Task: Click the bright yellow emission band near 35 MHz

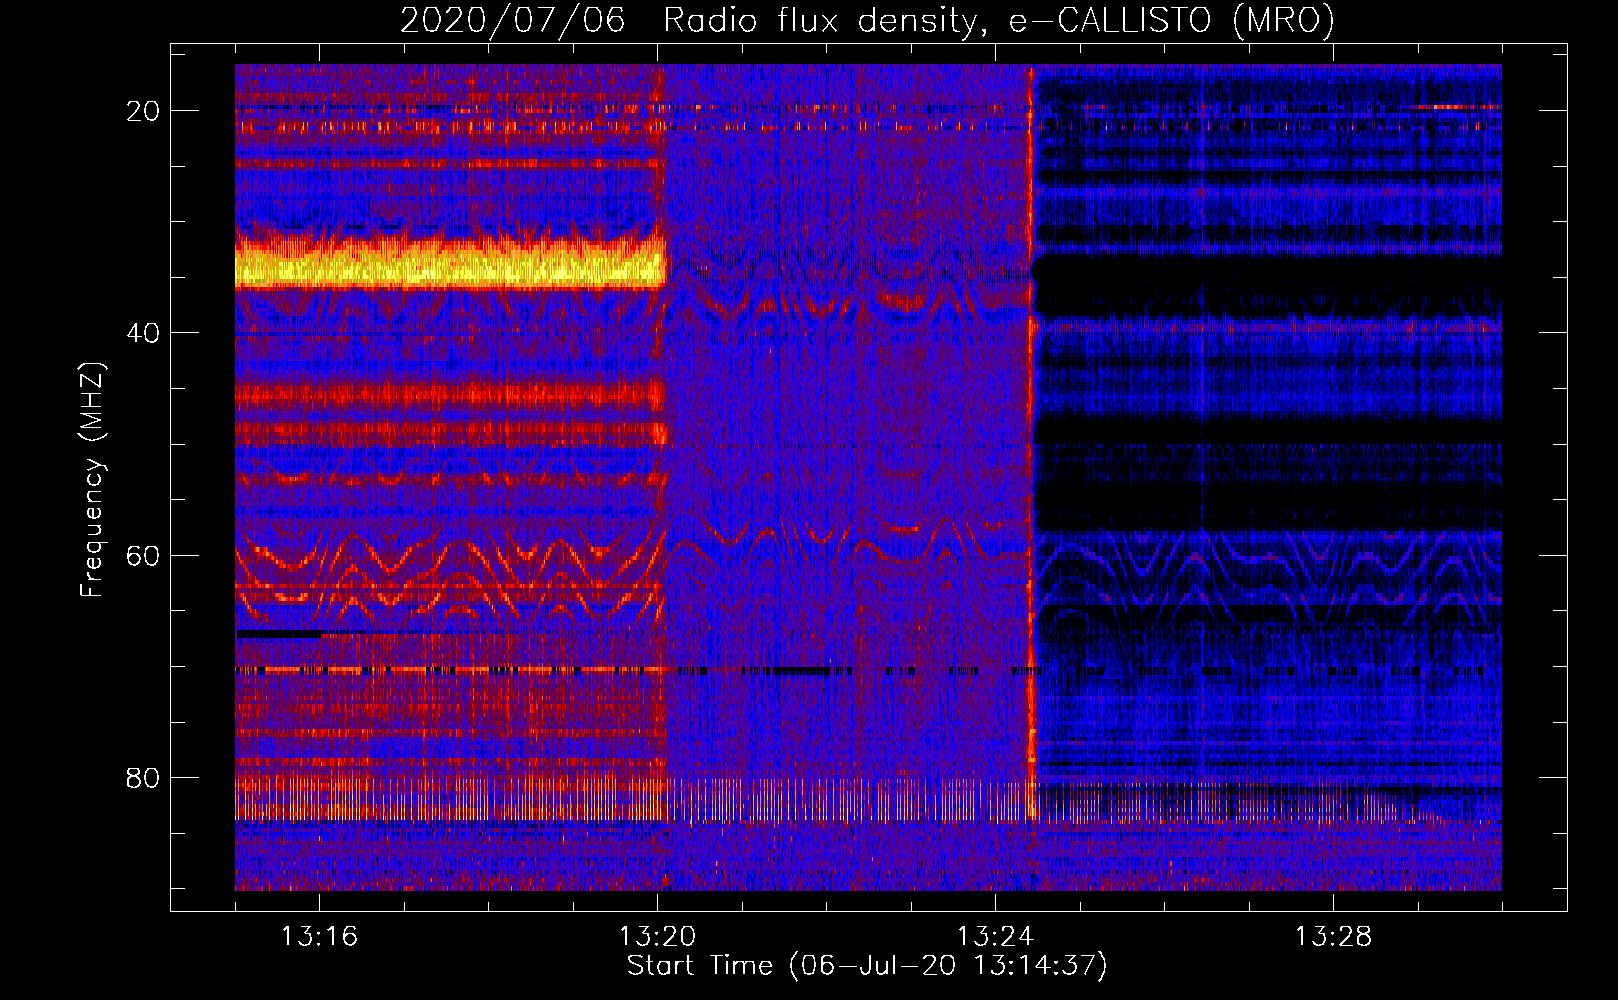Action: pos(450,264)
